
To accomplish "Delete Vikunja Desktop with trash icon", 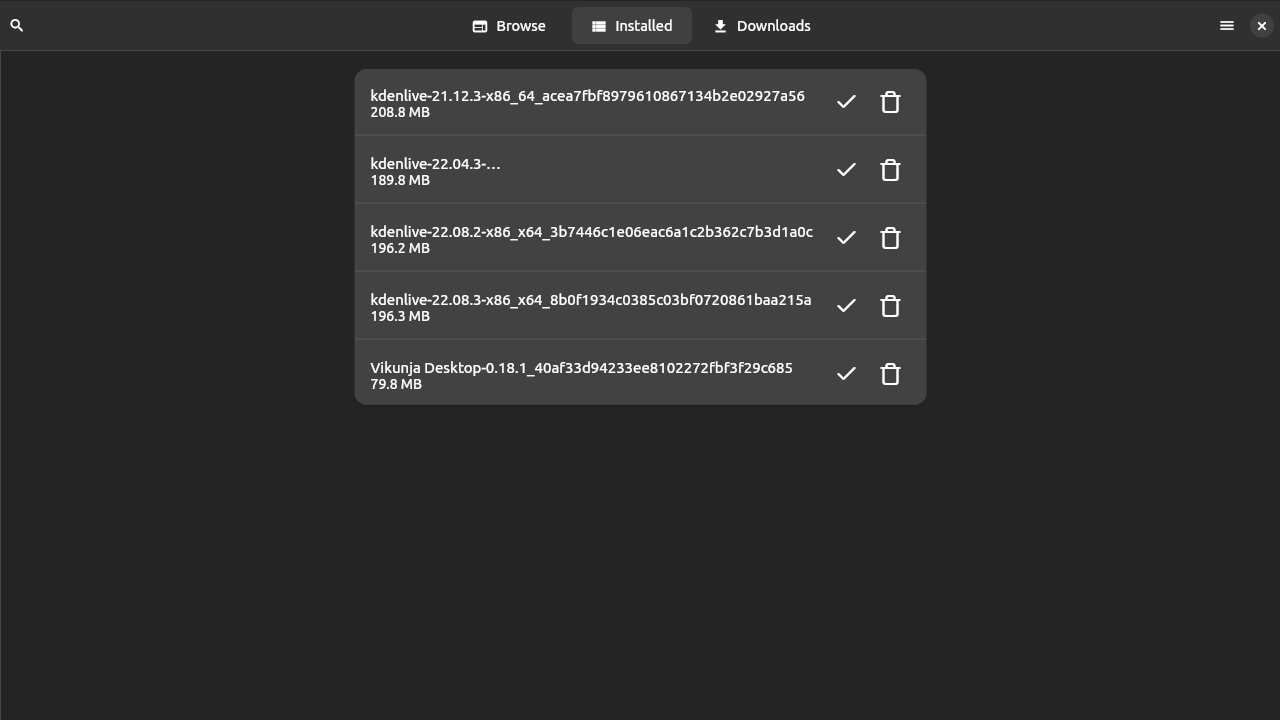I will click(x=890, y=374).
